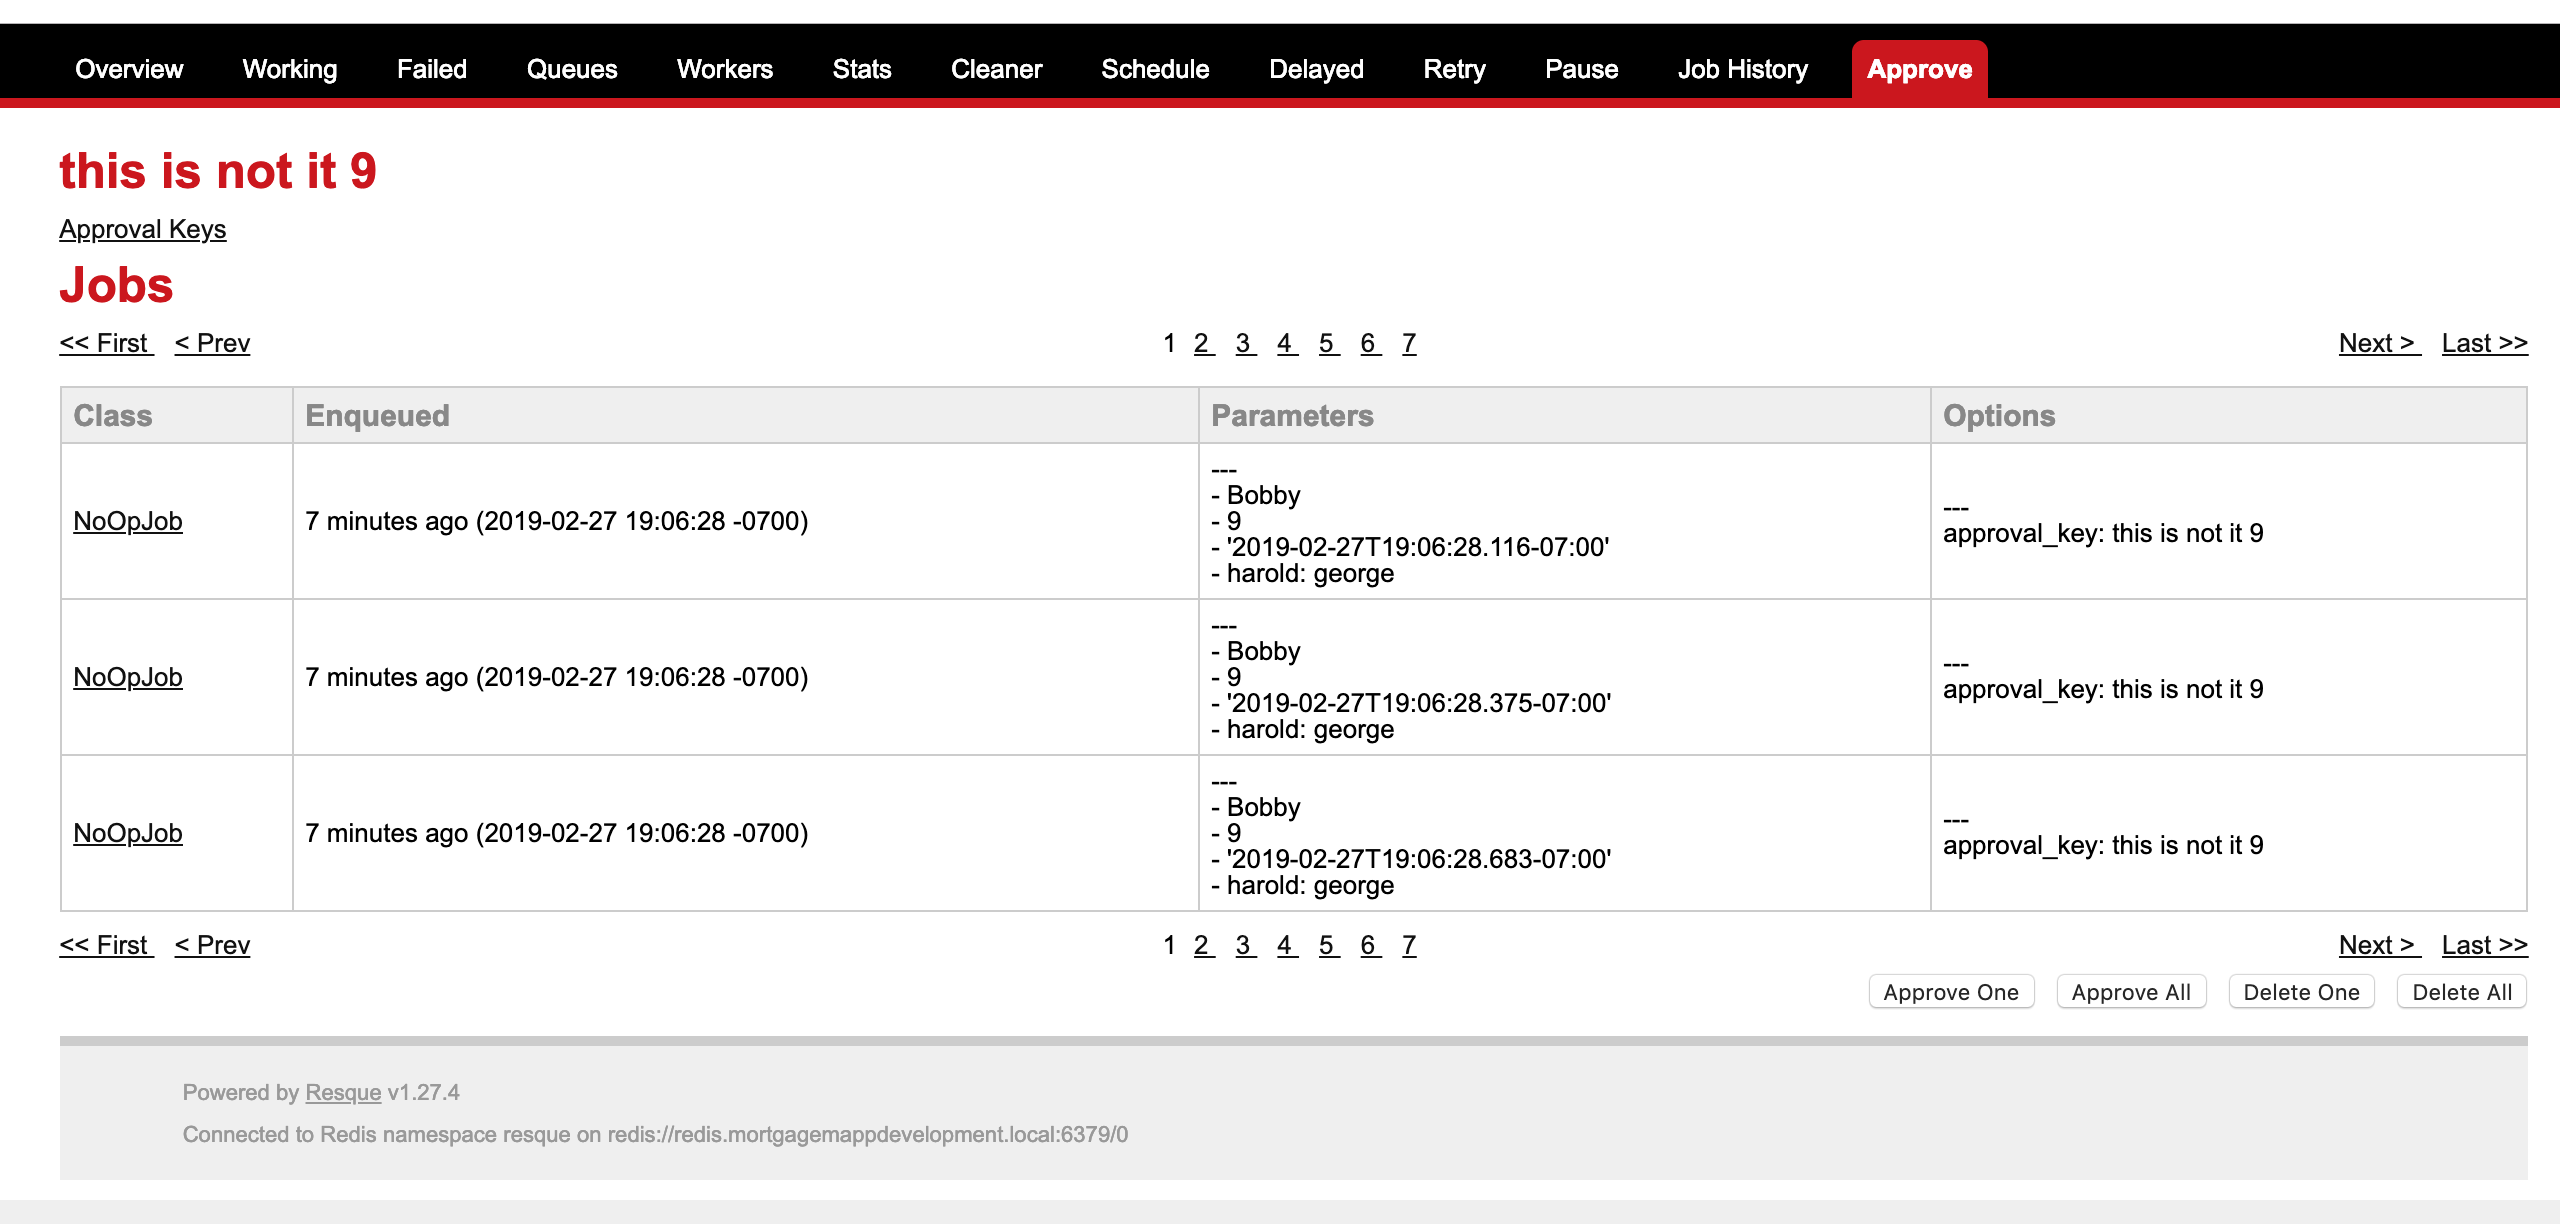Screen dimensions: 2560x1224
Task: Open NoOpJob link in third row
Action: point(128,833)
